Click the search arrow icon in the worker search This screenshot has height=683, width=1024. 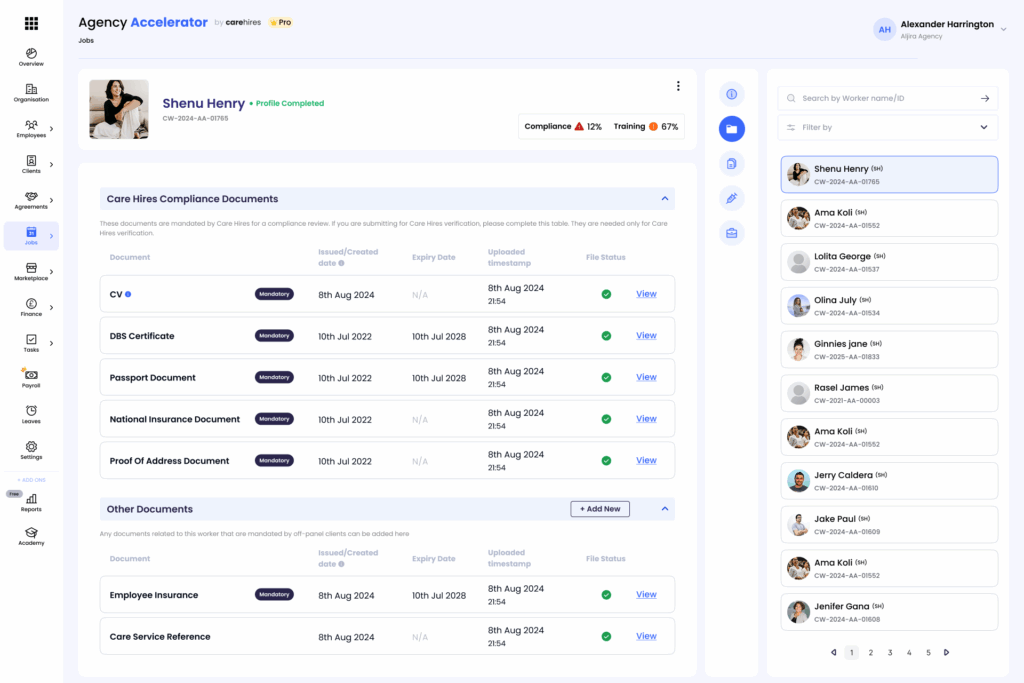pos(984,98)
